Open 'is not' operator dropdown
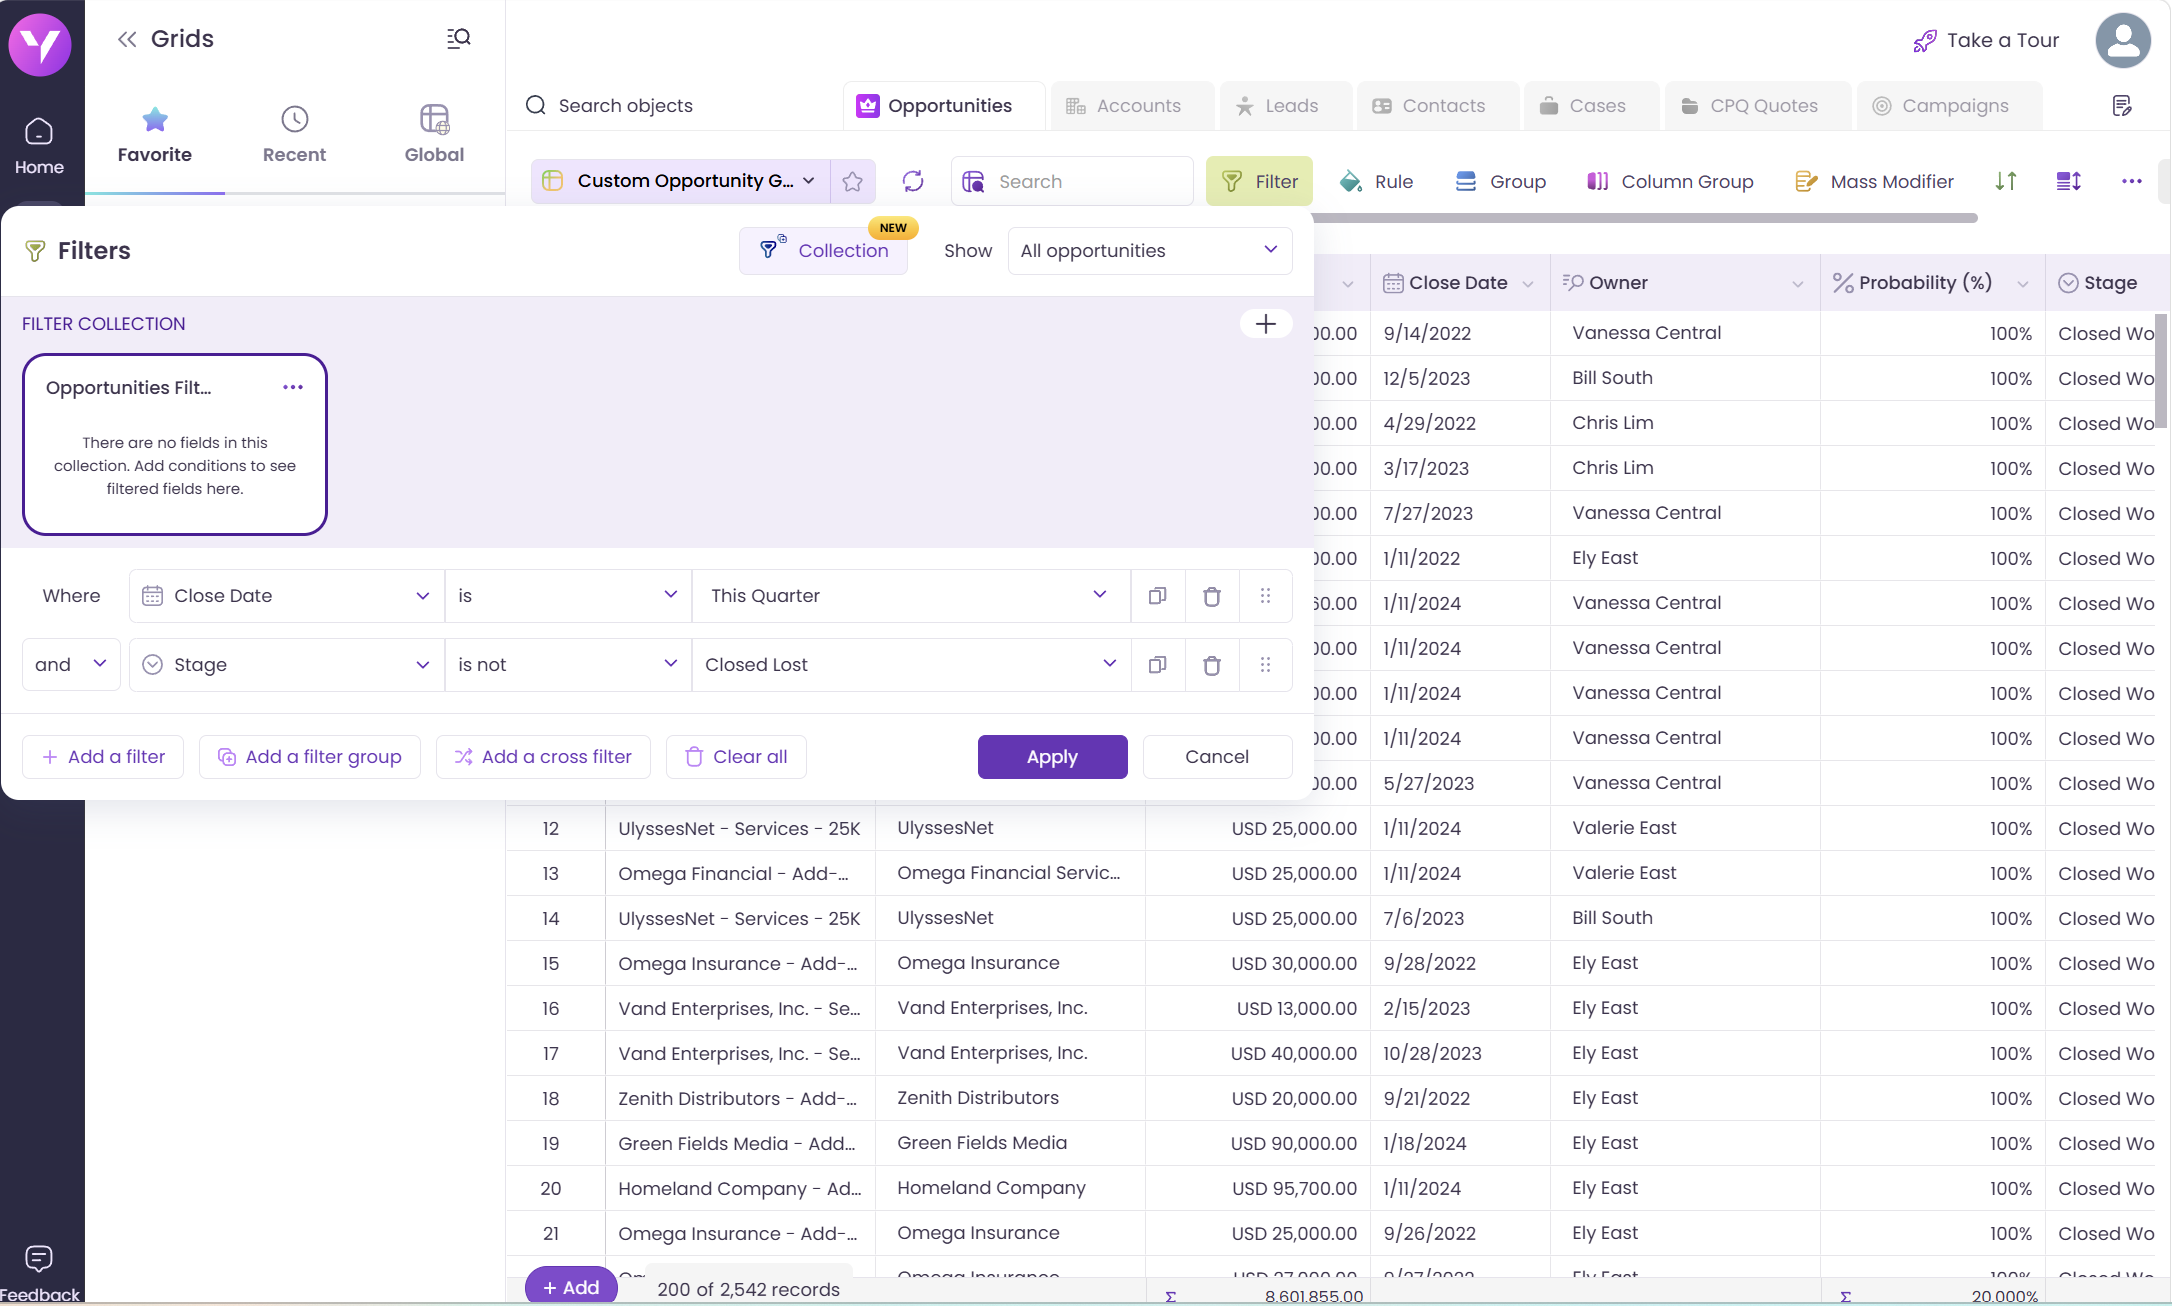Viewport: 2172px width, 1306px height. (568, 665)
